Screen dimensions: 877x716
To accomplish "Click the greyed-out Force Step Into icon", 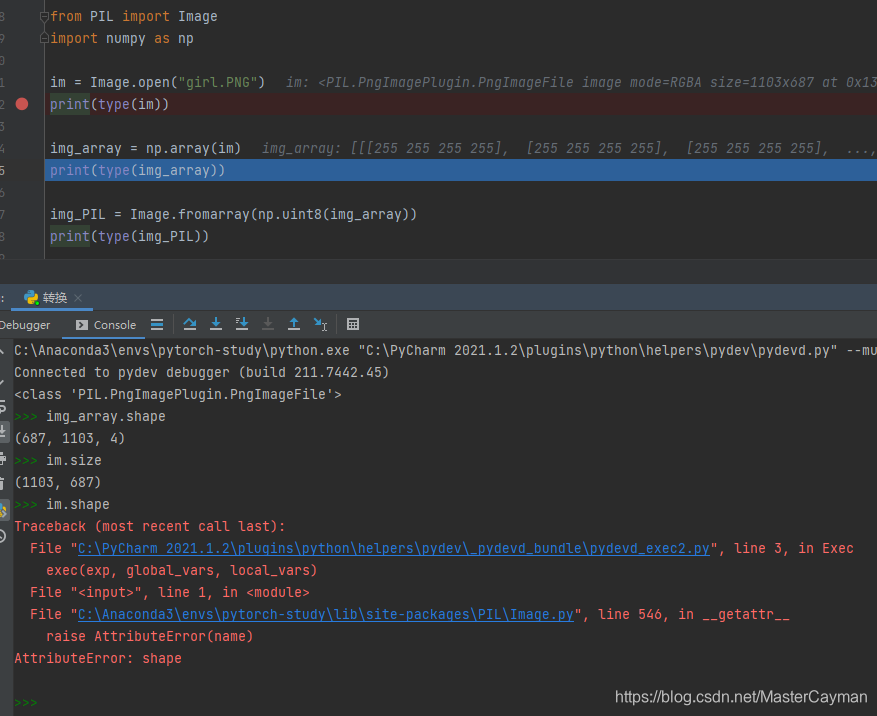I will coord(268,324).
